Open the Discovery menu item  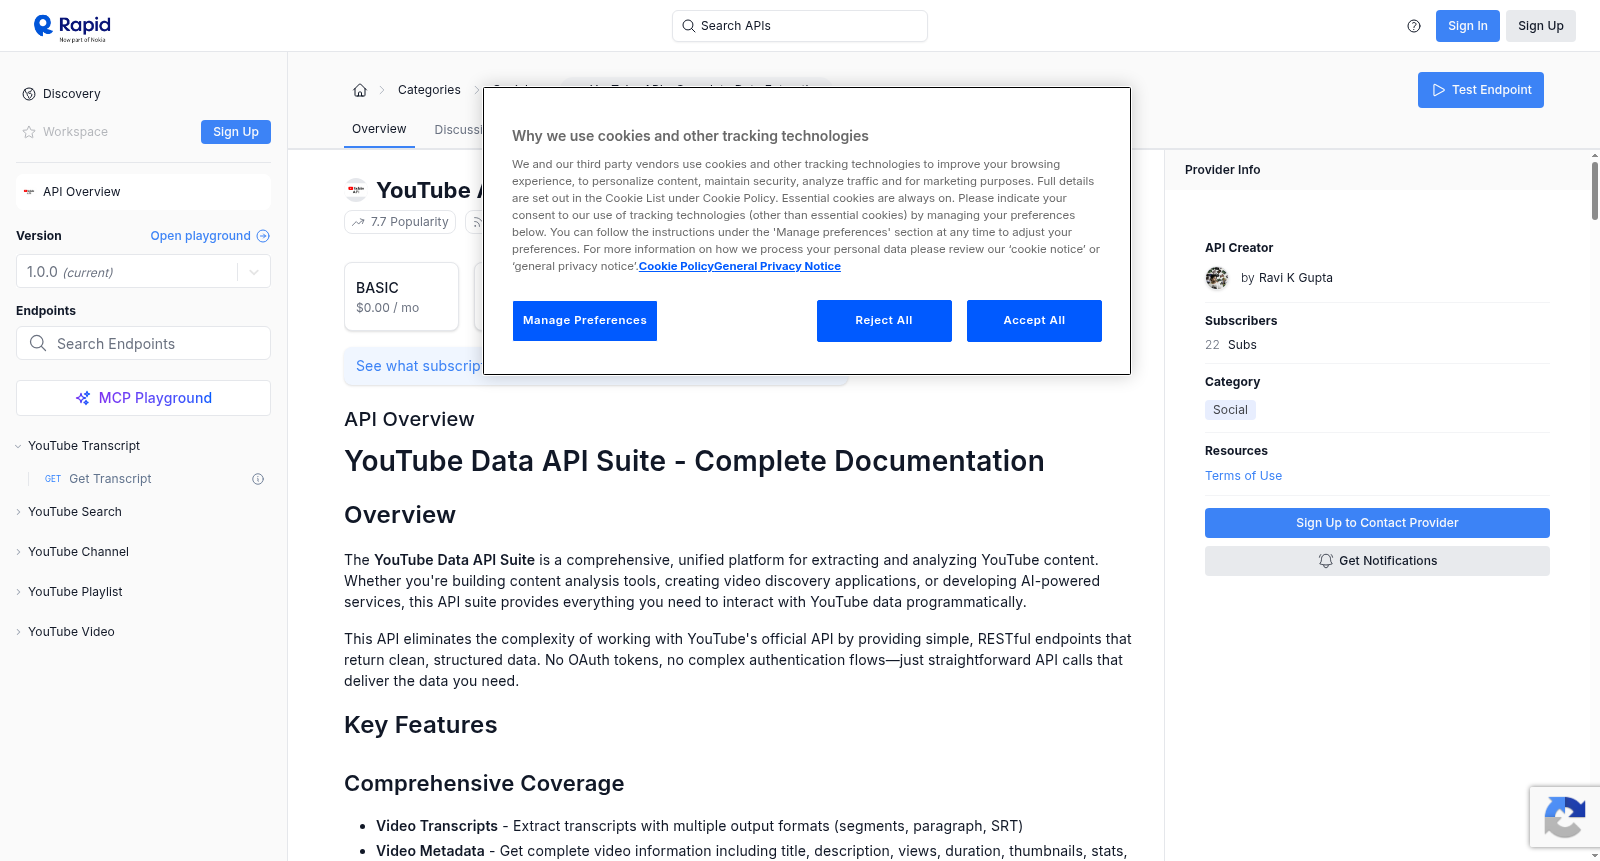pos(71,94)
